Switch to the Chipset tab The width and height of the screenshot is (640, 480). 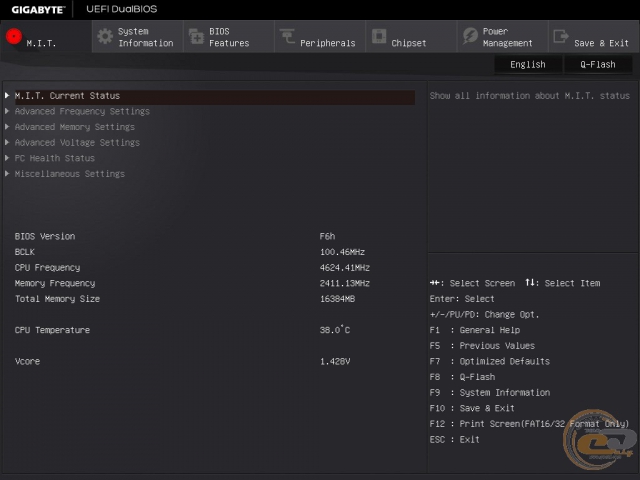[x=409, y=43]
